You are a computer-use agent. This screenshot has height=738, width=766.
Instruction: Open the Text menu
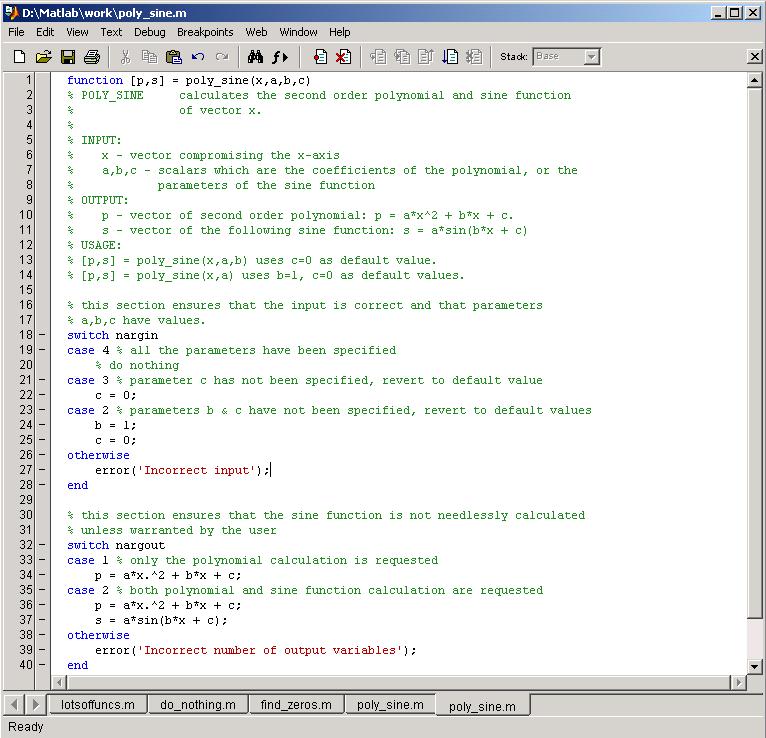(x=111, y=32)
